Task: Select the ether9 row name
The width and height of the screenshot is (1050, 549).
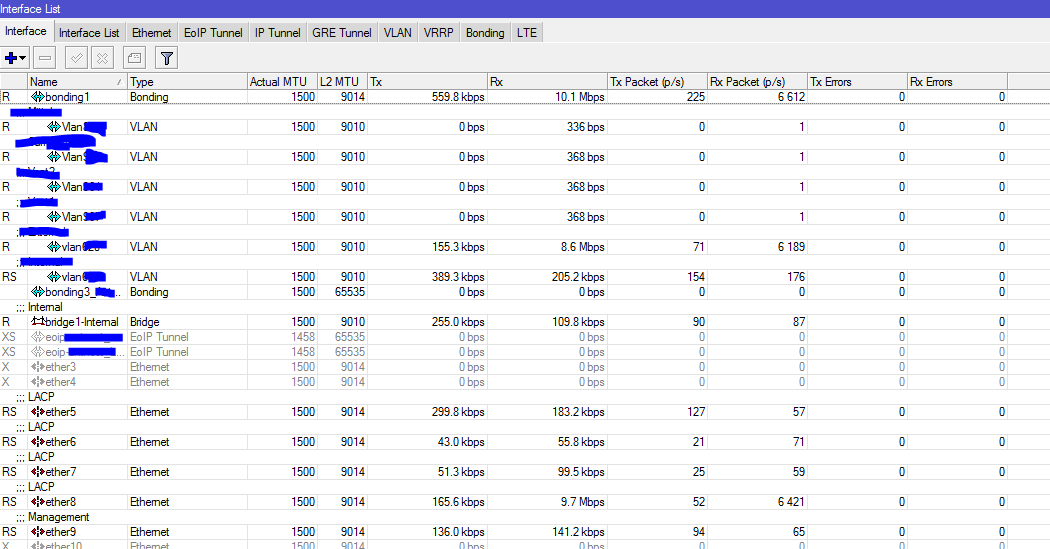Action: [x=61, y=532]
